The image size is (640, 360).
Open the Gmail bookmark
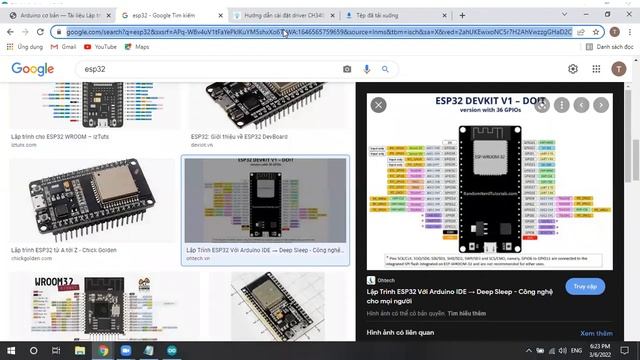[63, 47]
